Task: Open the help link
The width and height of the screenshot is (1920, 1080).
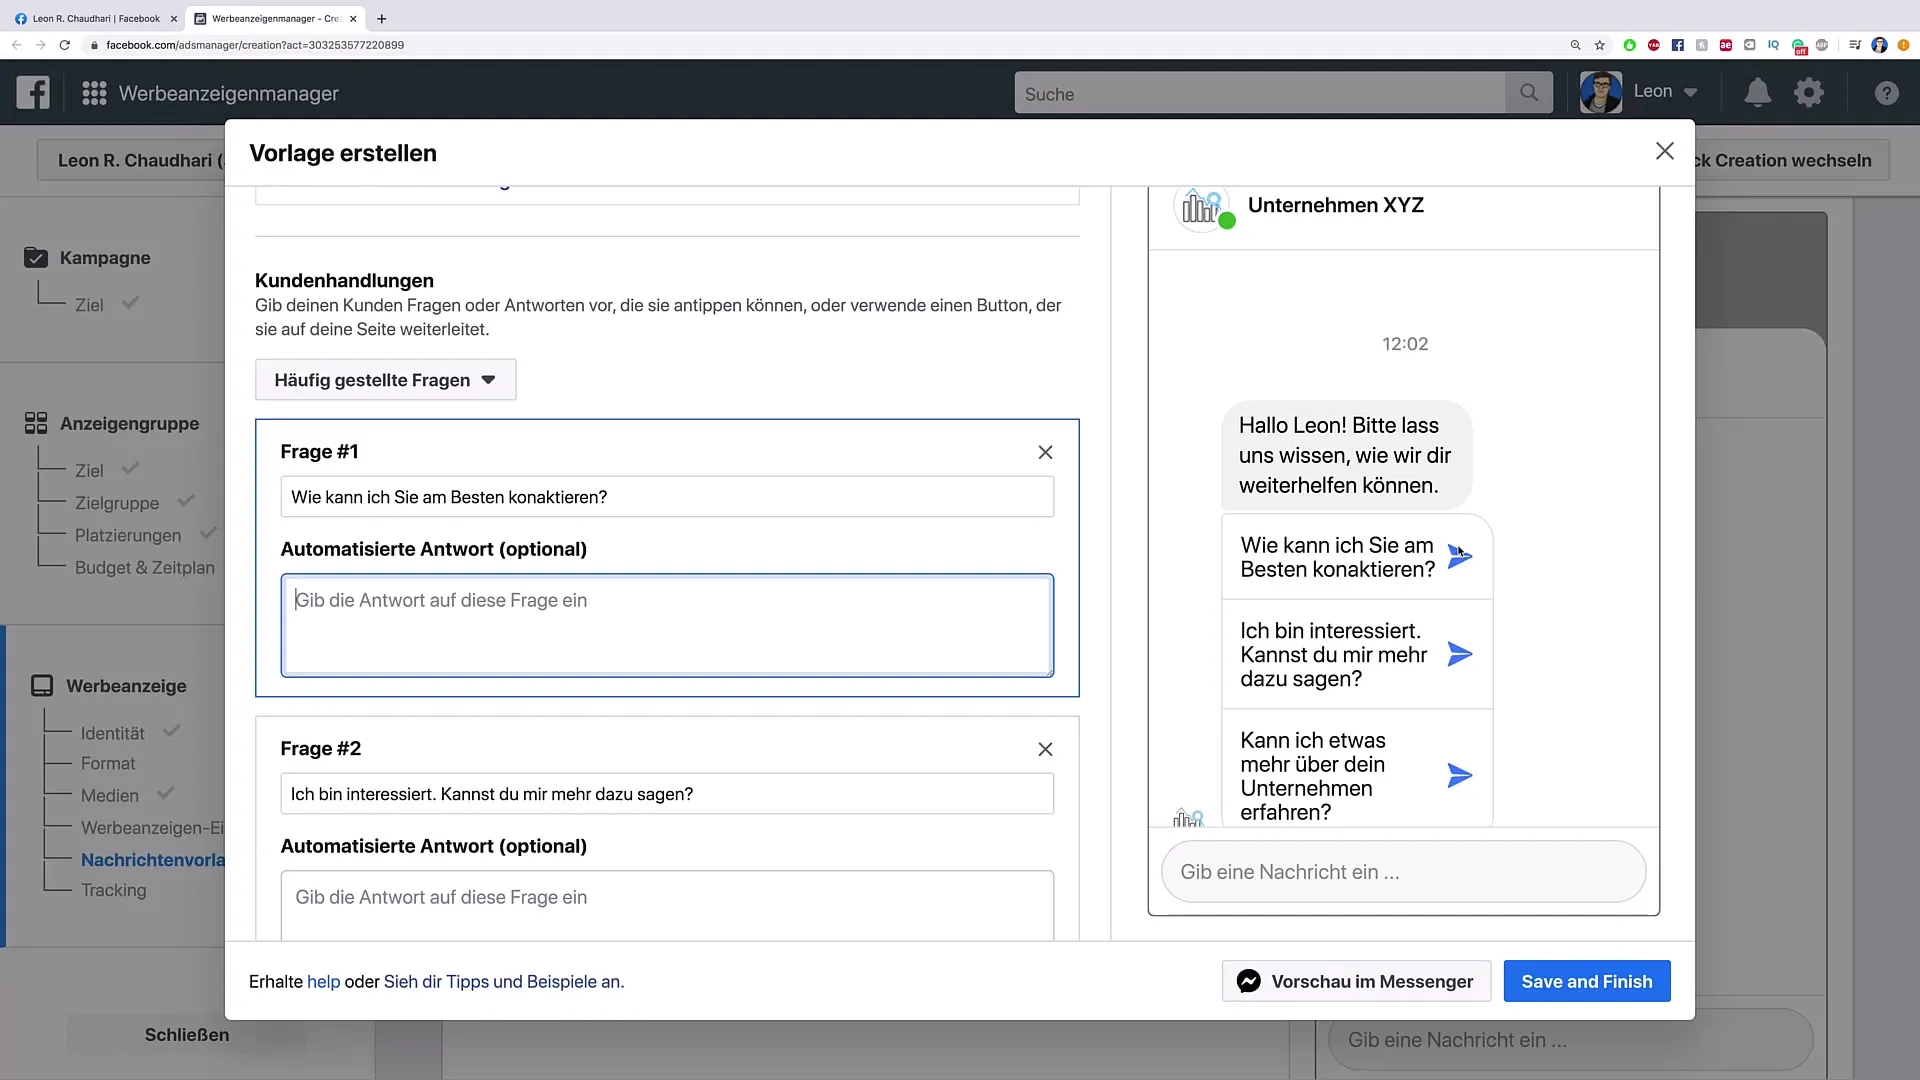Action: (323, 981)
